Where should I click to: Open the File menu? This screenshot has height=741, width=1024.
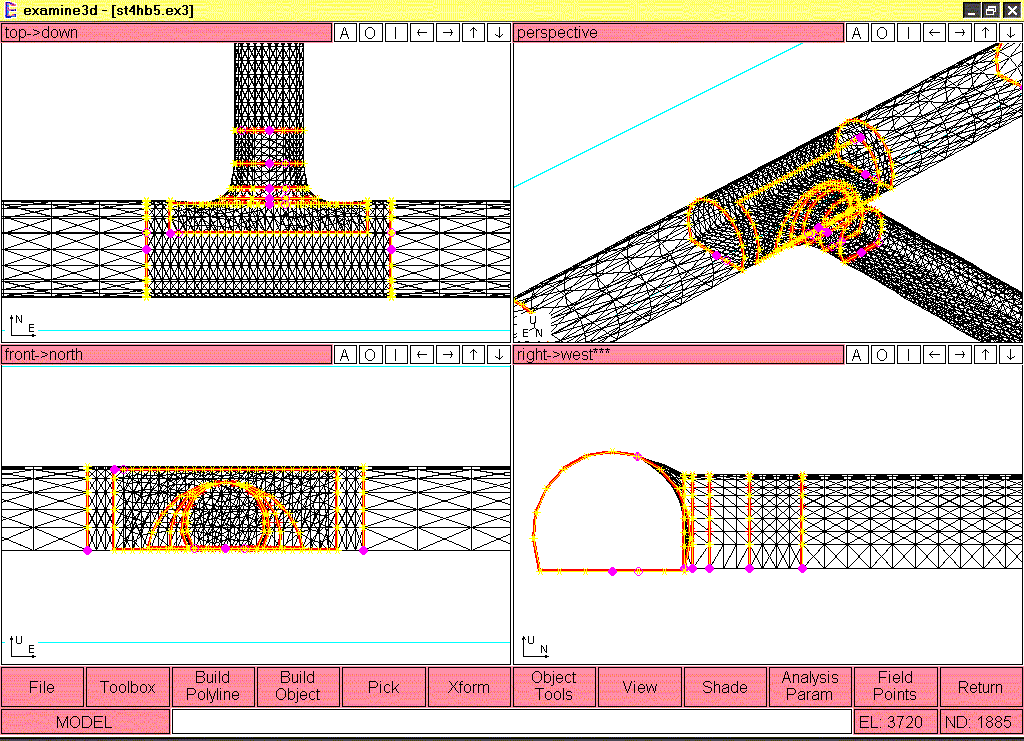coord(42,687)
